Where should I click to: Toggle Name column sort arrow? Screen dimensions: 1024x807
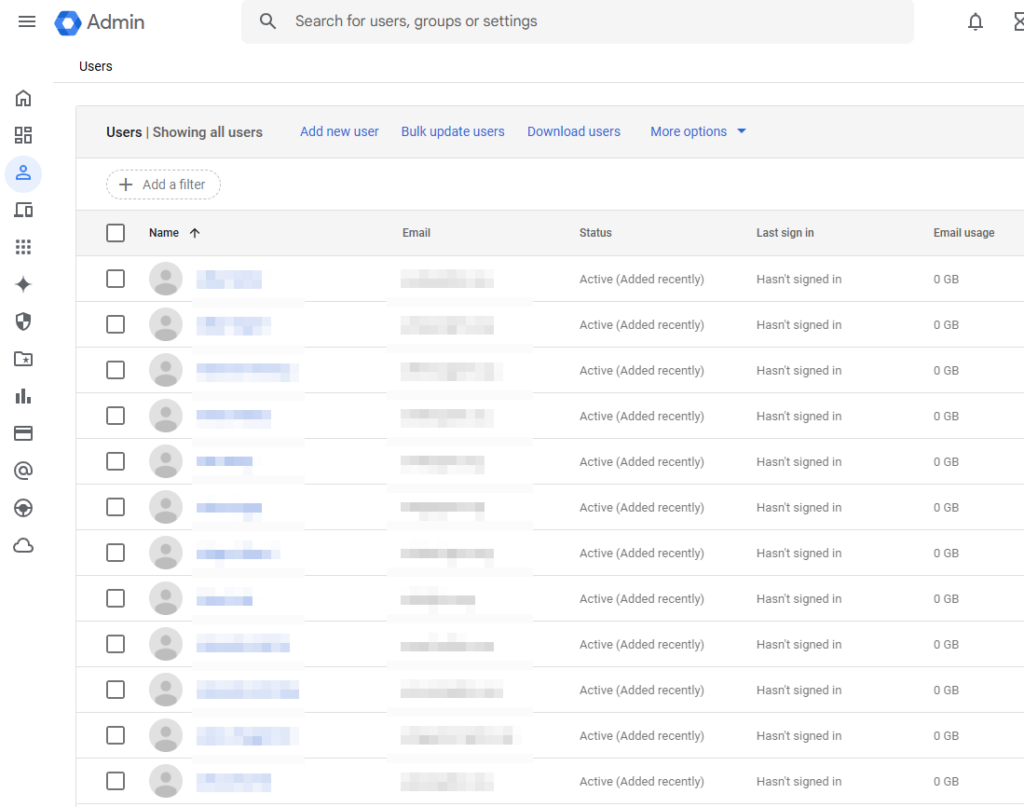click(x=195, y=233)
